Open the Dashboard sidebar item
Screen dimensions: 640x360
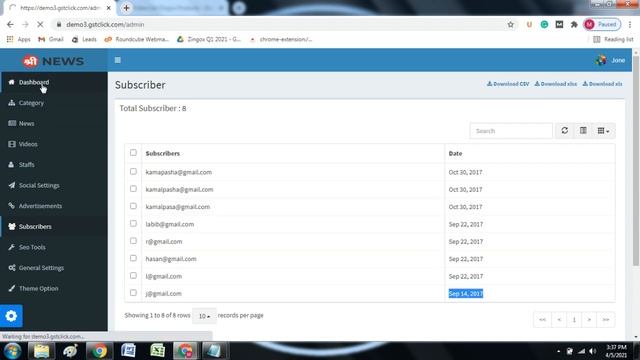(x=54, y=82)
